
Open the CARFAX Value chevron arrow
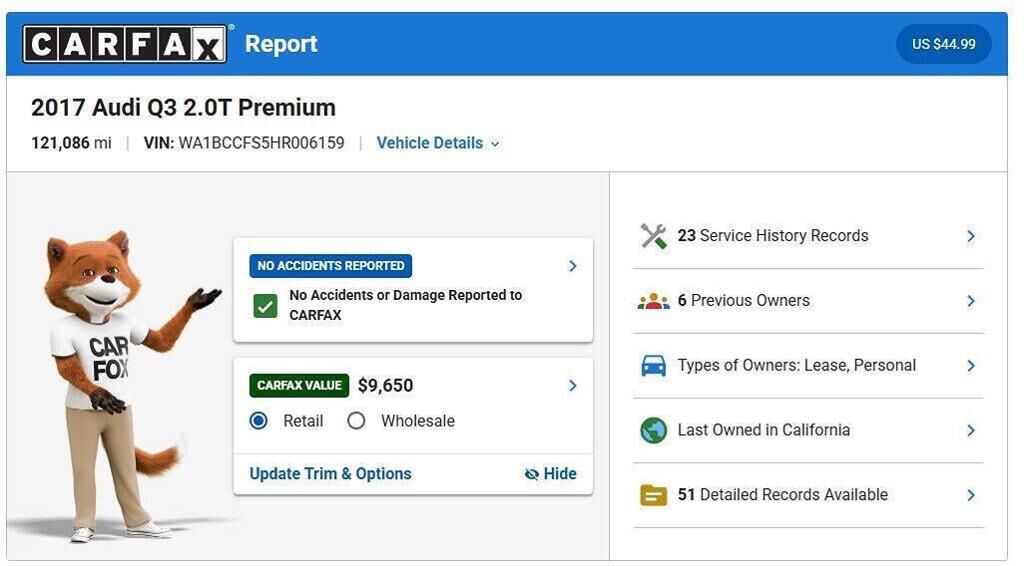pyautogui.click(x=573, y=386)
